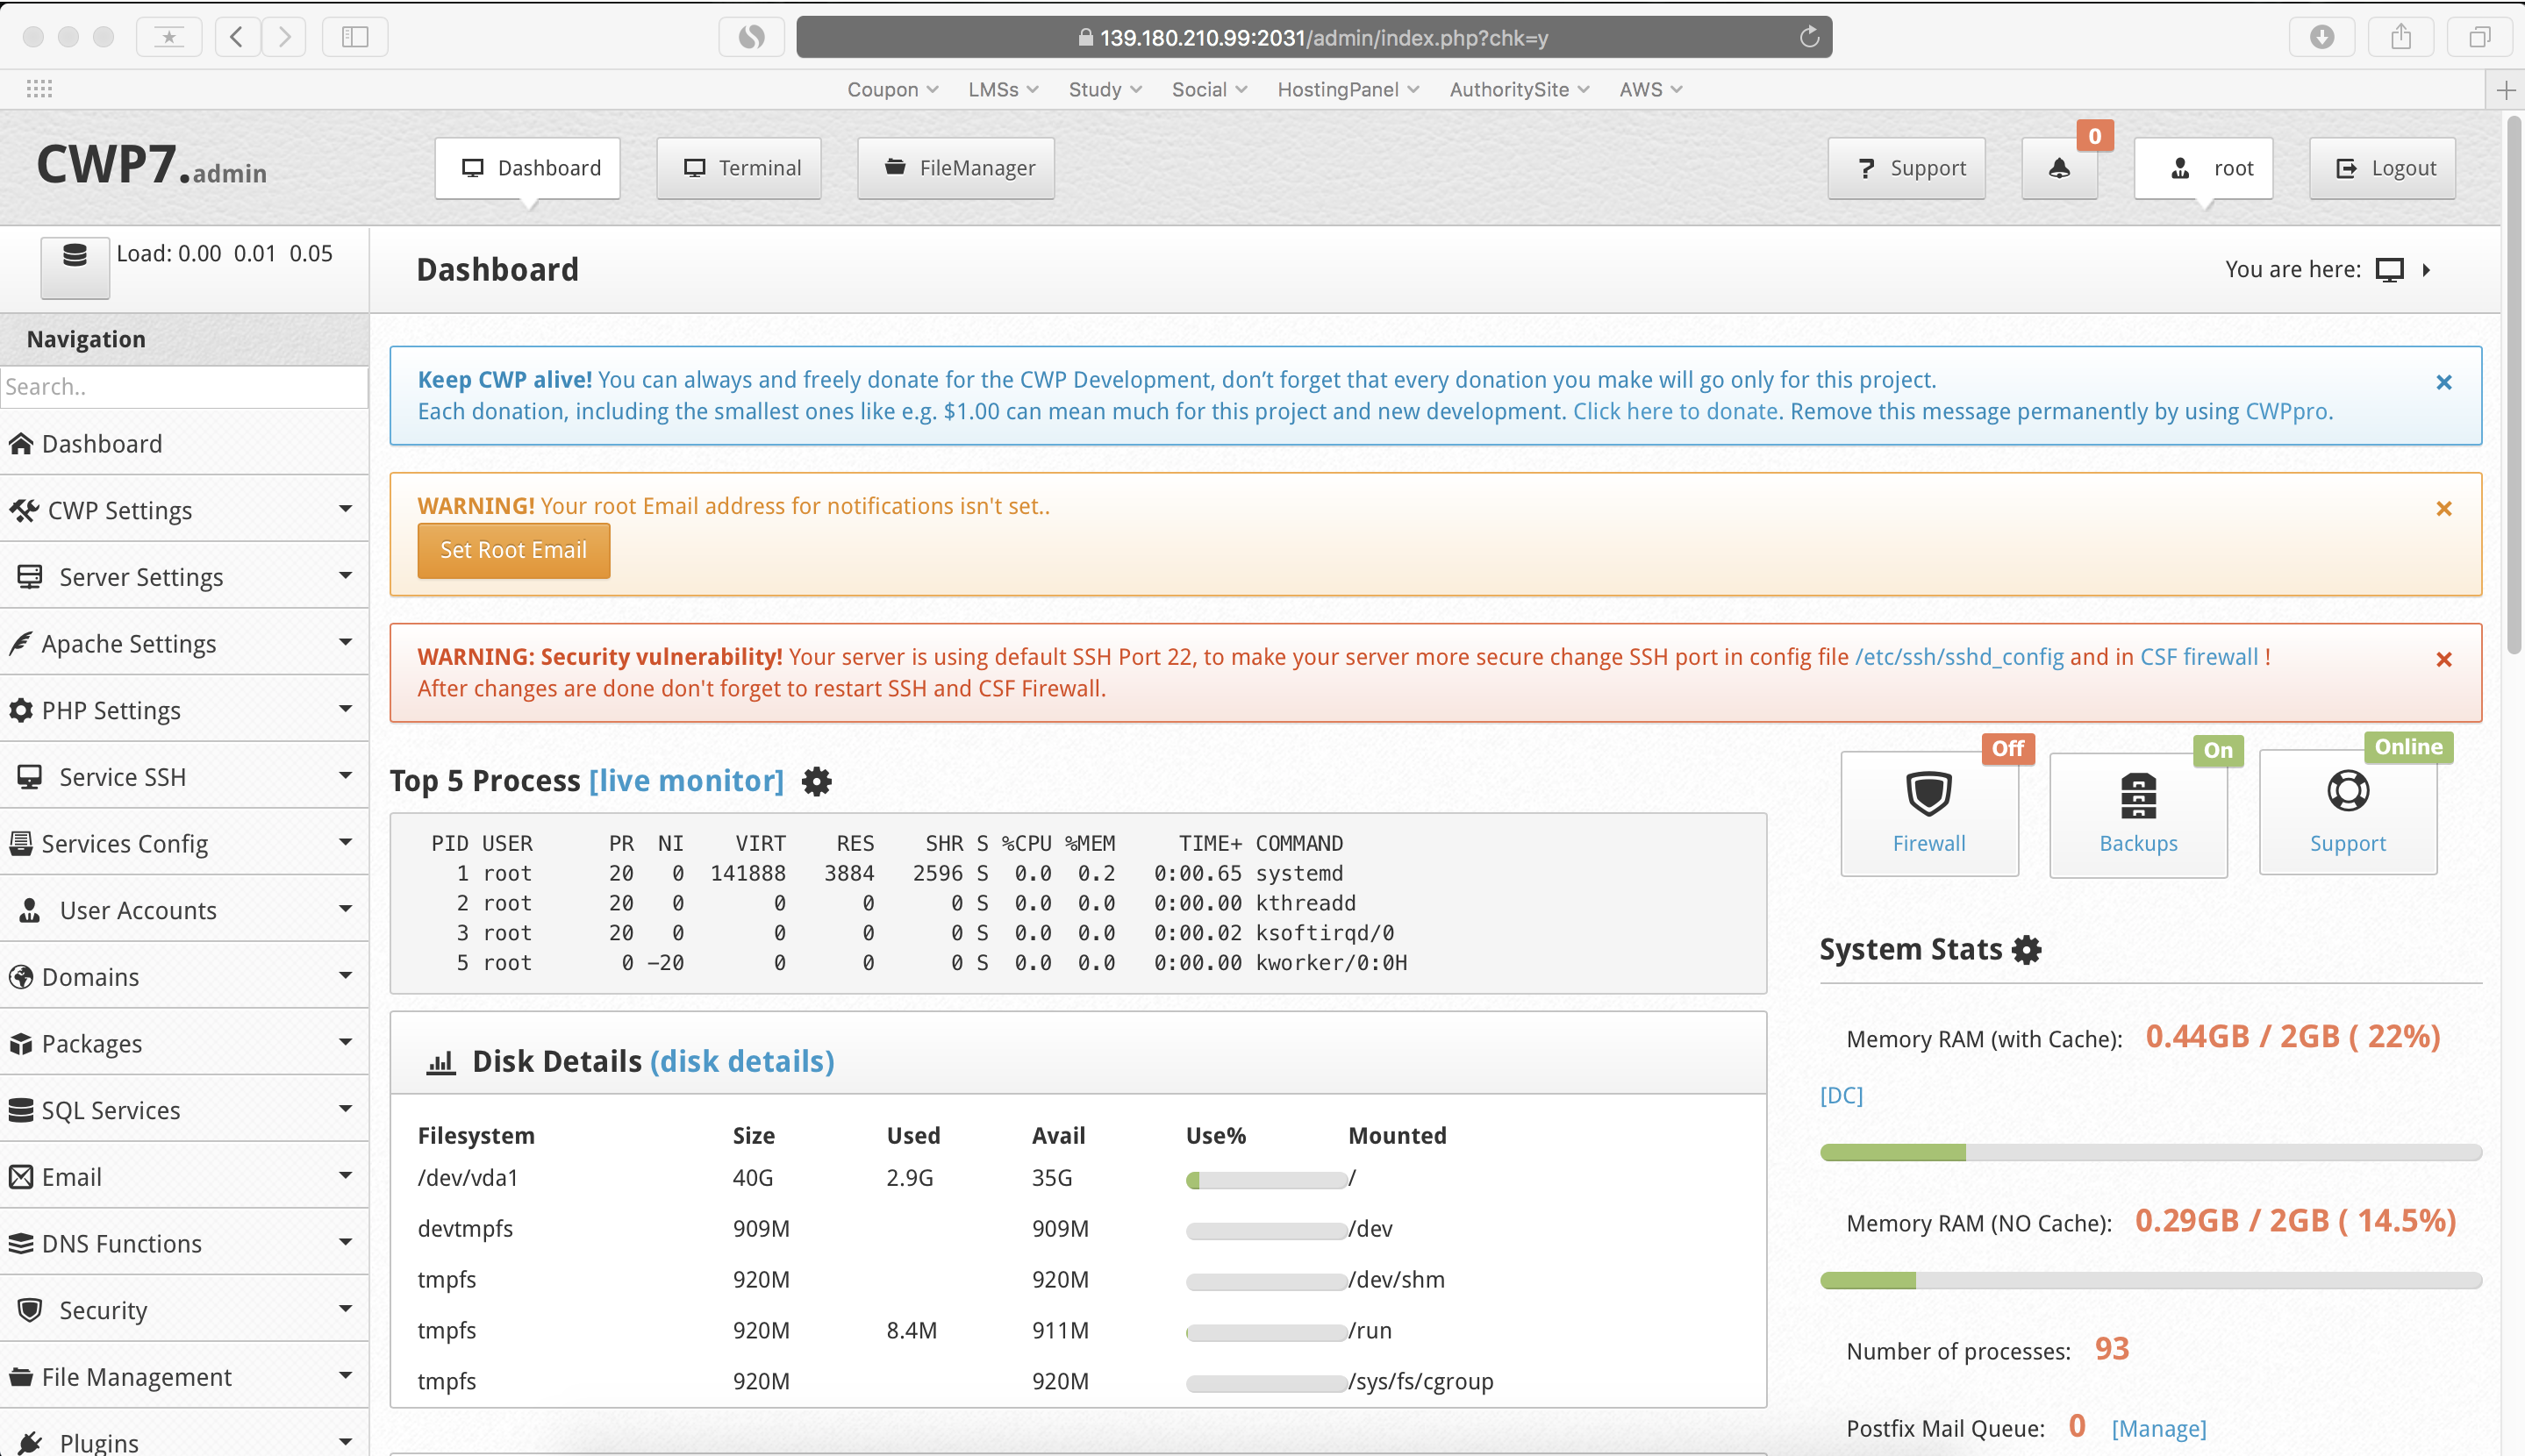Reload the page in the browser
This screenshot has width=2525, height=1456.
[1809, 38]
